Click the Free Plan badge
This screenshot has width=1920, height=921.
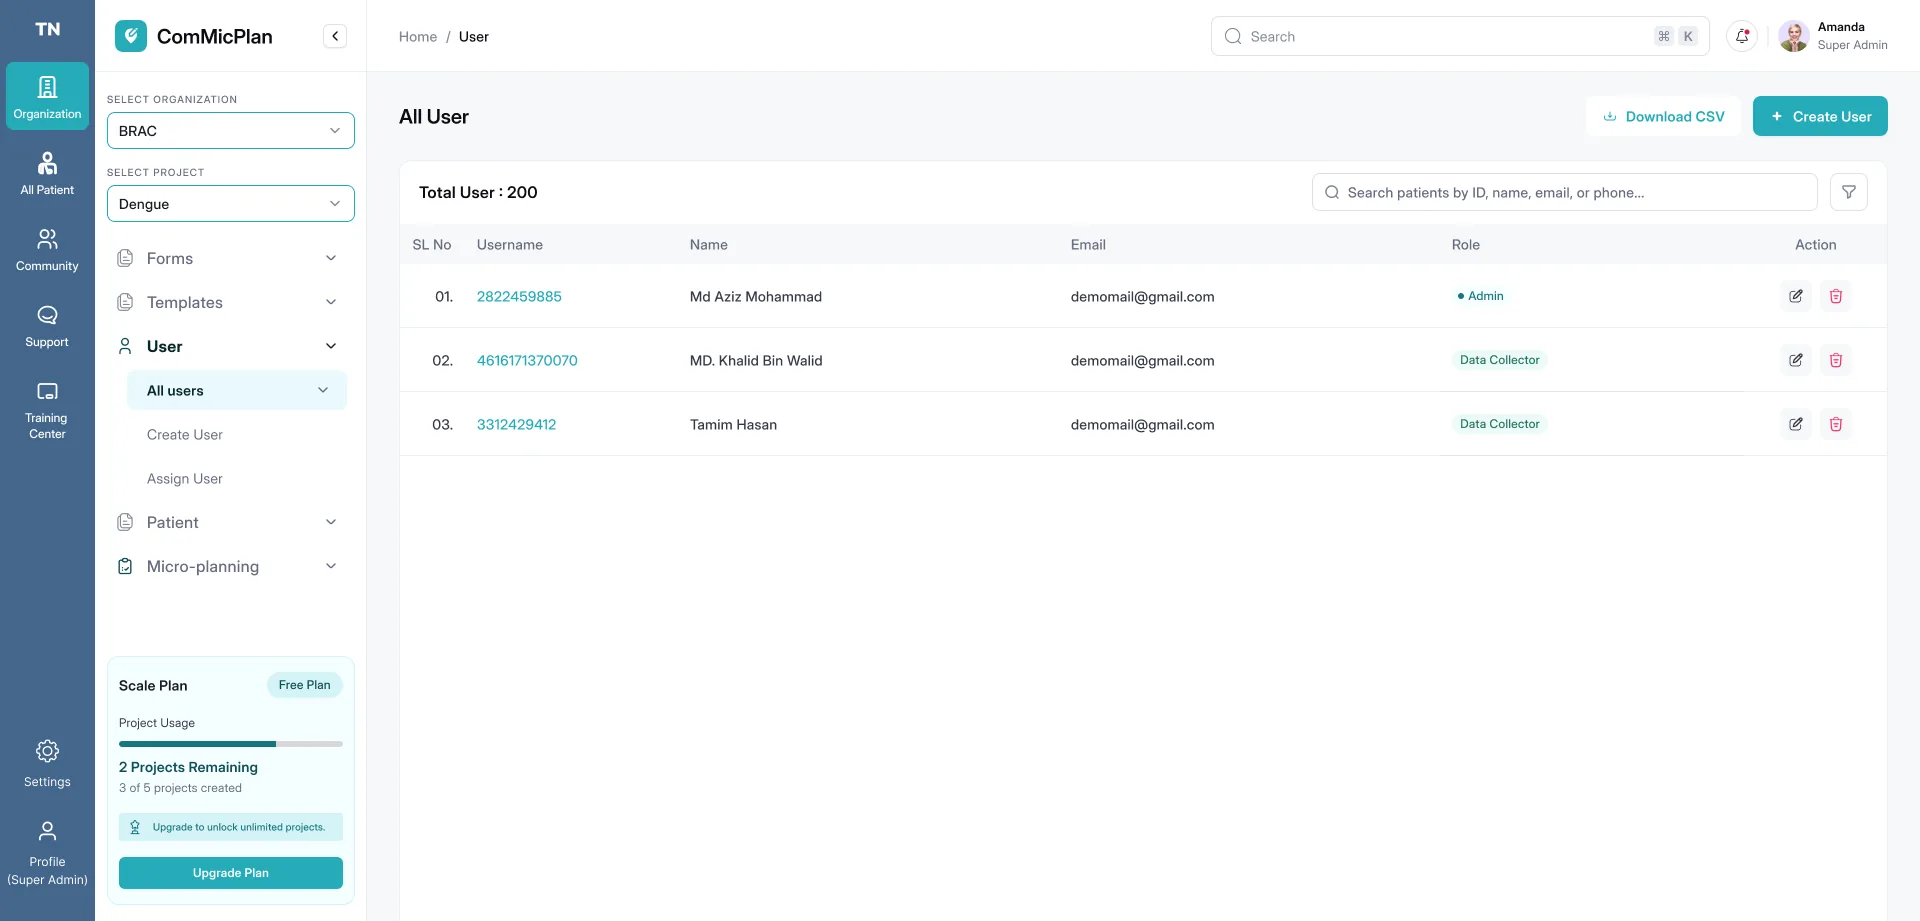tap(305, 685)
